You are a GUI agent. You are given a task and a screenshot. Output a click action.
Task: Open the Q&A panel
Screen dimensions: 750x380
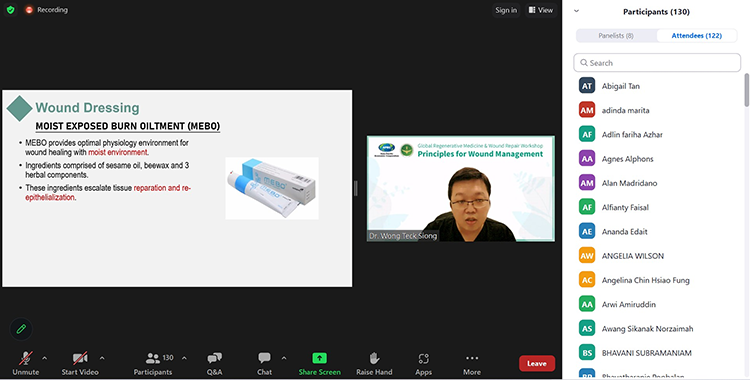[214, 363]
